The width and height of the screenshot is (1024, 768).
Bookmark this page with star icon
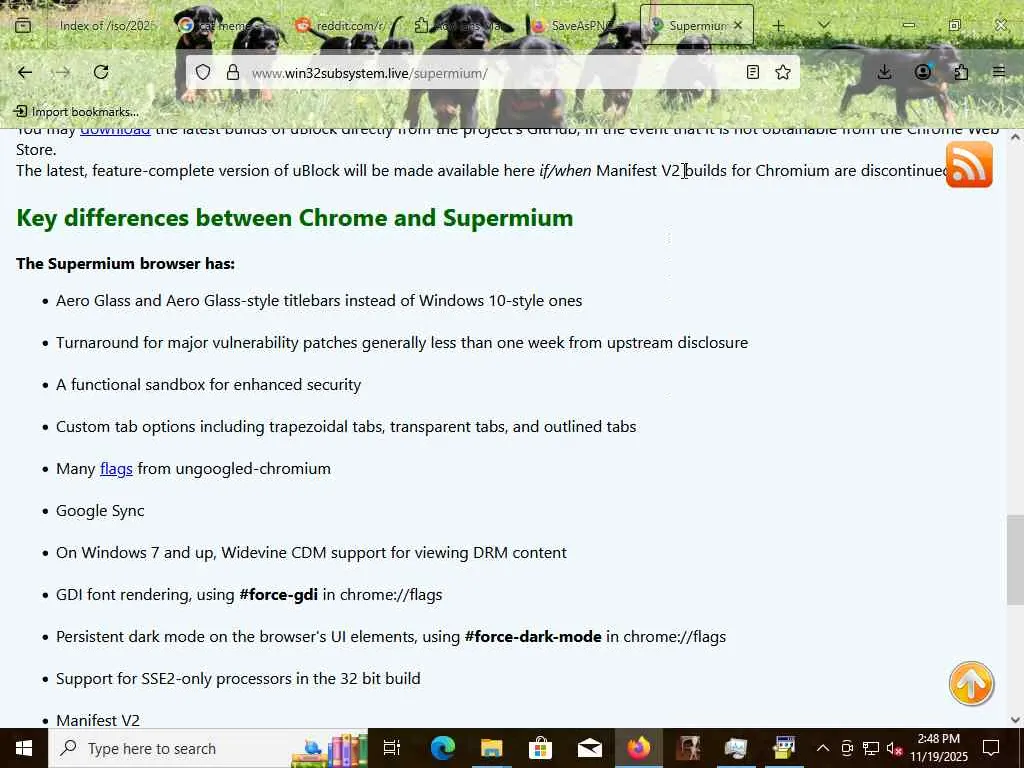(x=782, y=72)
